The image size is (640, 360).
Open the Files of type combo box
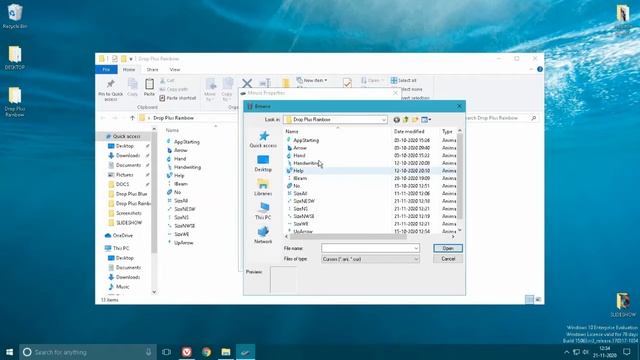pyautogui.click(x=370, y=259)
